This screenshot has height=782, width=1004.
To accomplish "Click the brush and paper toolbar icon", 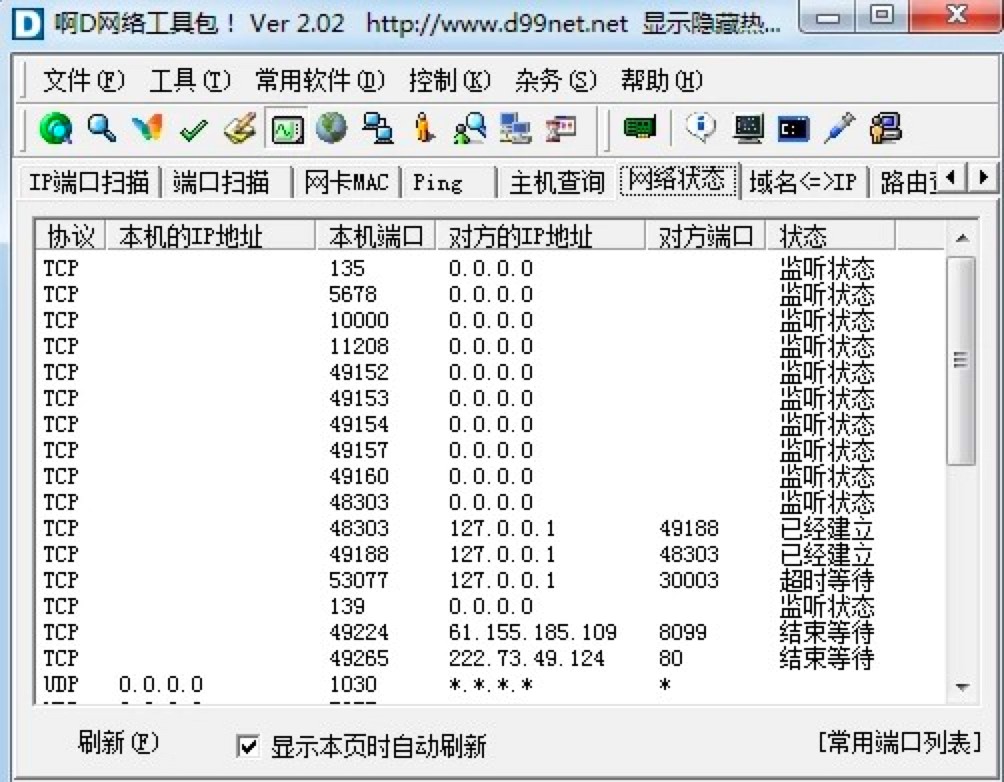I will click(x=240, y=127).
